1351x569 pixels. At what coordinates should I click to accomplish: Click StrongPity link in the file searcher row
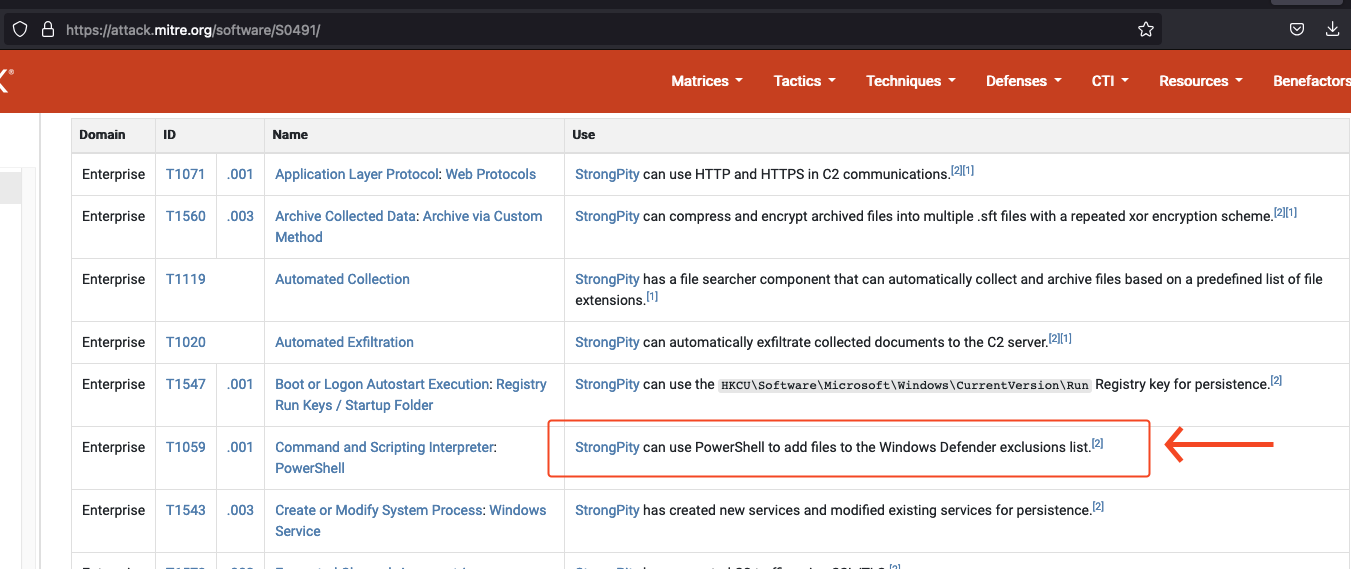coord(607,279)
